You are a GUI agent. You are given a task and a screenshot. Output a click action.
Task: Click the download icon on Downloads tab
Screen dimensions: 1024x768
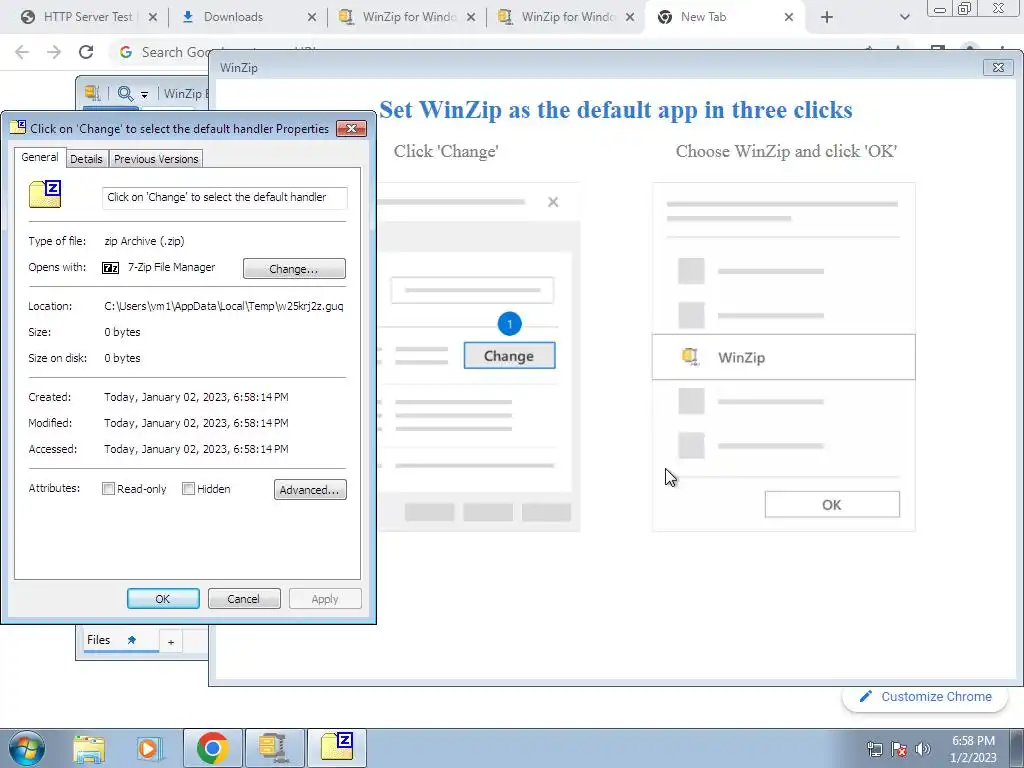tap(187, 18)
